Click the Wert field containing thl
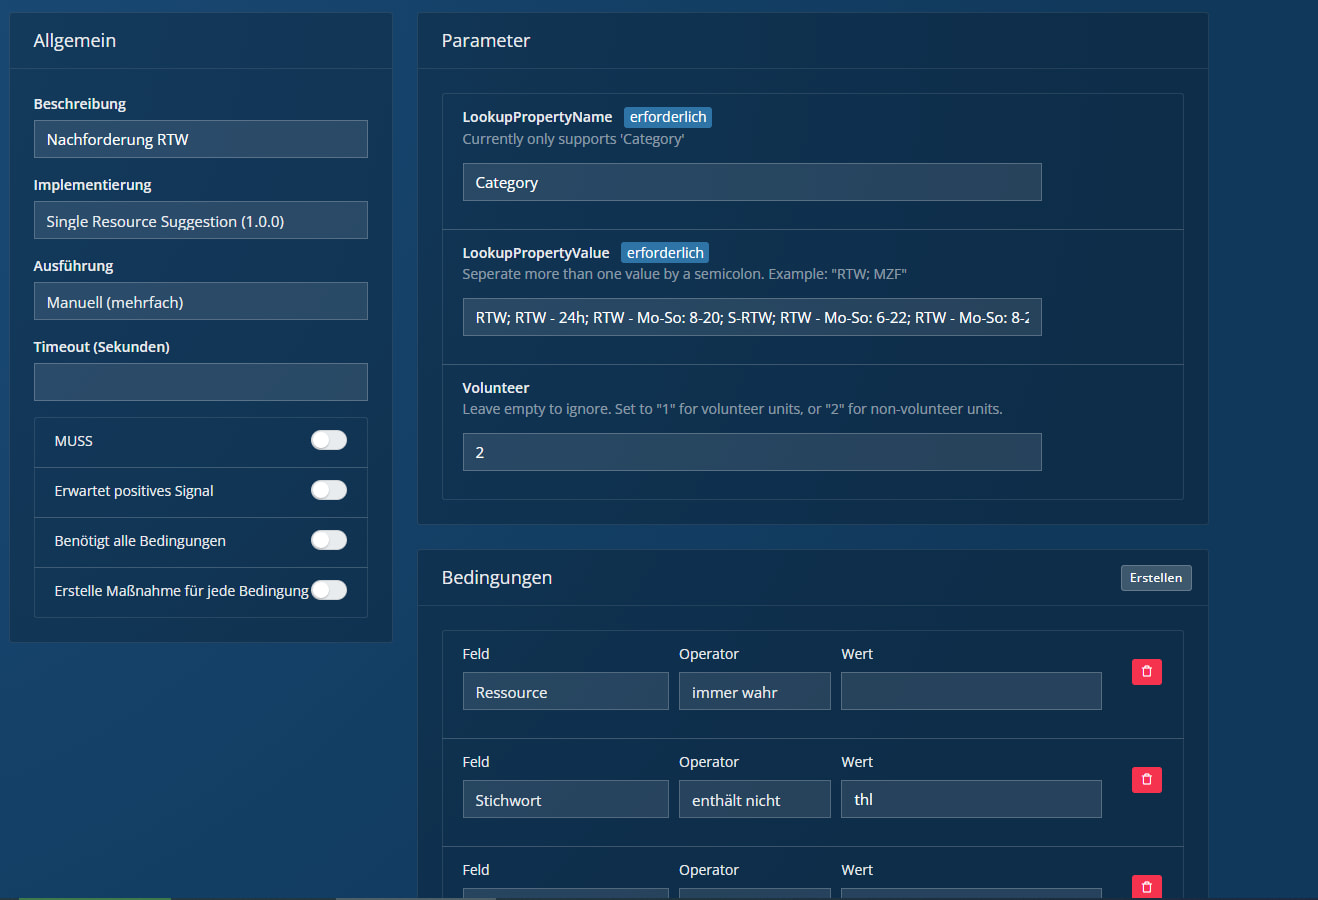The image size is (1318, 900). point(970,800)
